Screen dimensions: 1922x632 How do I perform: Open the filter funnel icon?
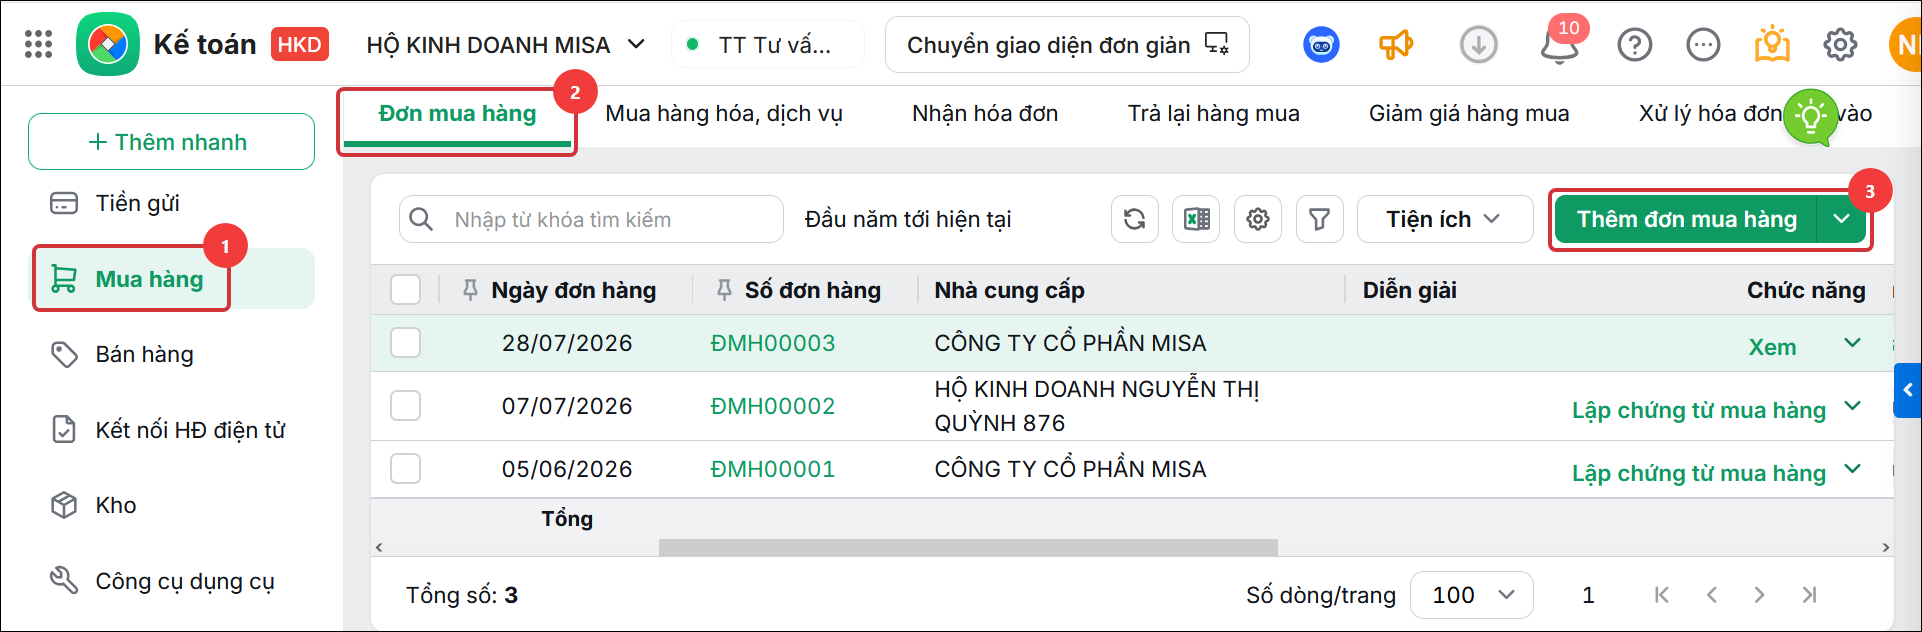(1320, 219)
